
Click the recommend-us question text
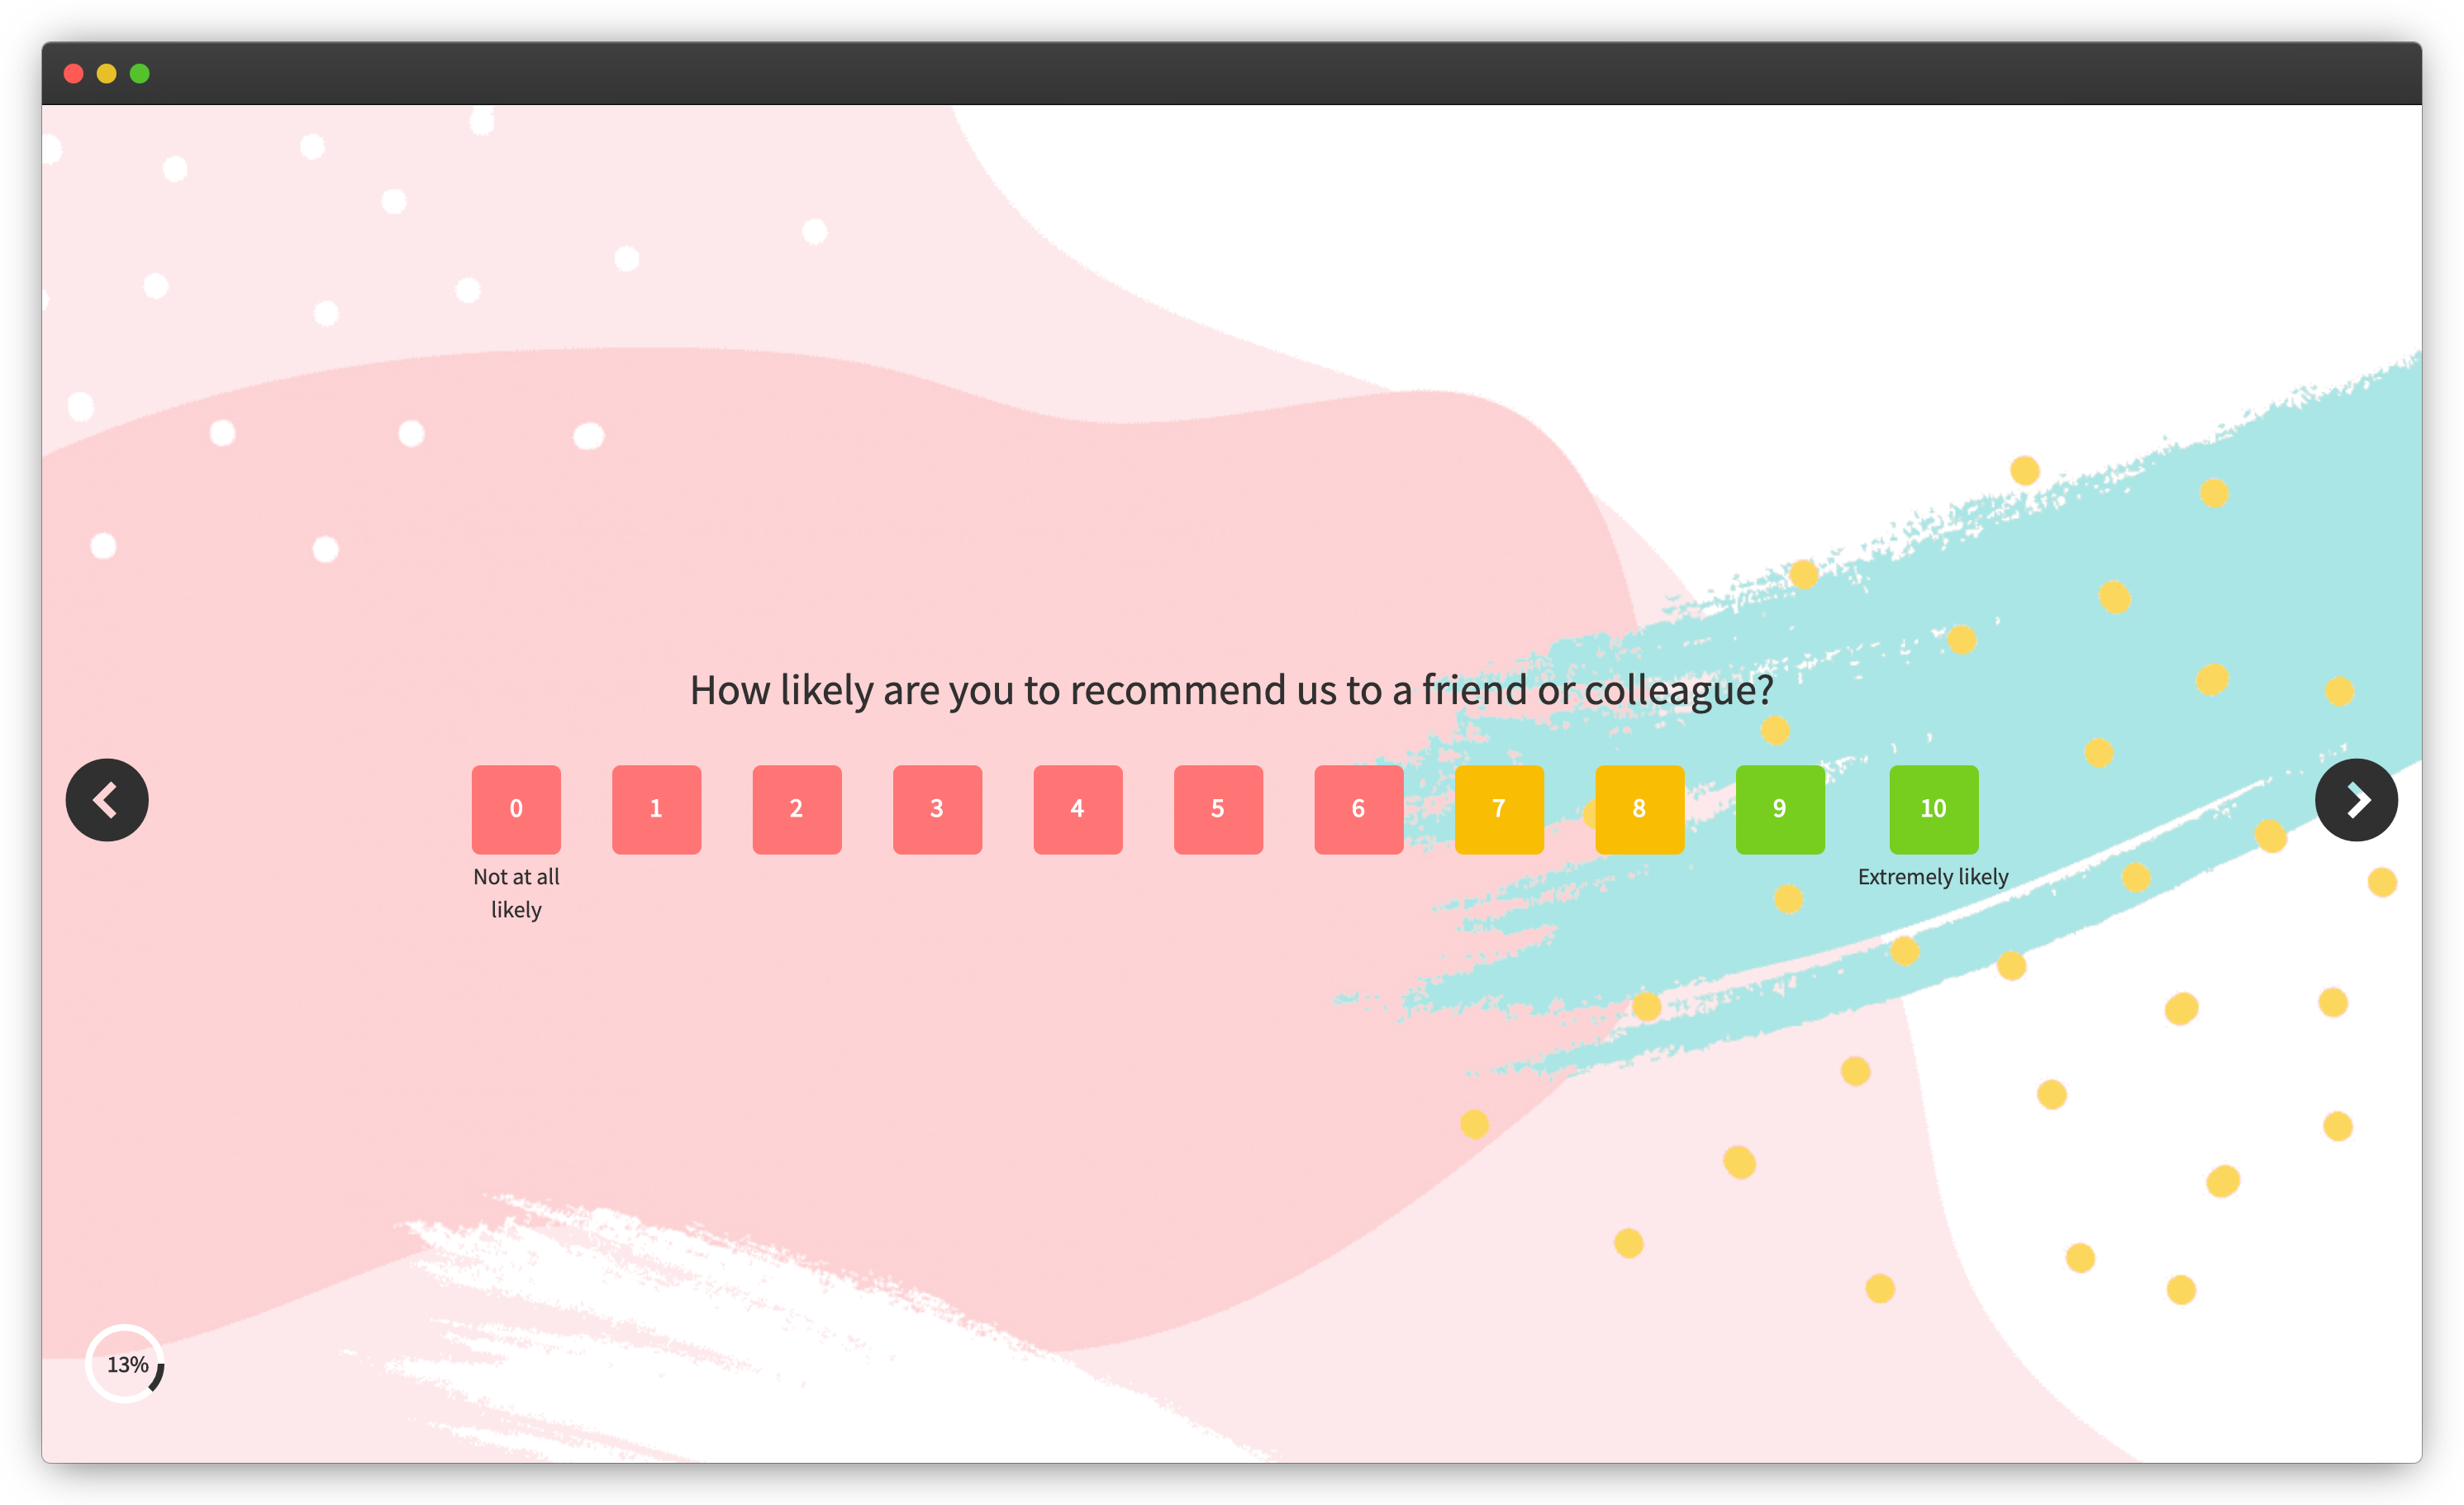1231,690
